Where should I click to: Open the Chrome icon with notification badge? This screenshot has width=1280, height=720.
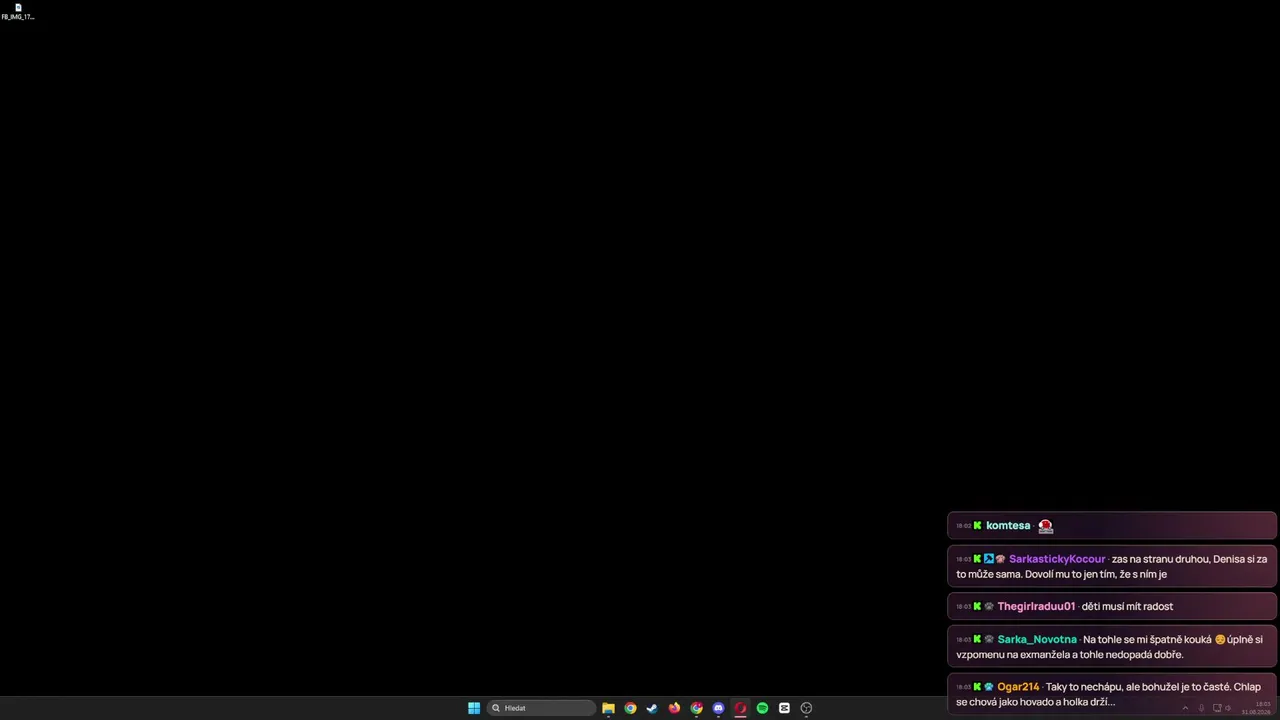[x=696, y=708]
